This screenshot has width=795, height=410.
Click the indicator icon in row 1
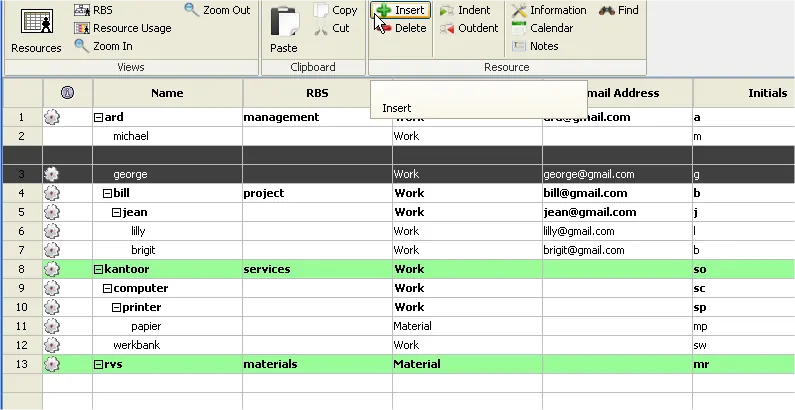point(52,117)
